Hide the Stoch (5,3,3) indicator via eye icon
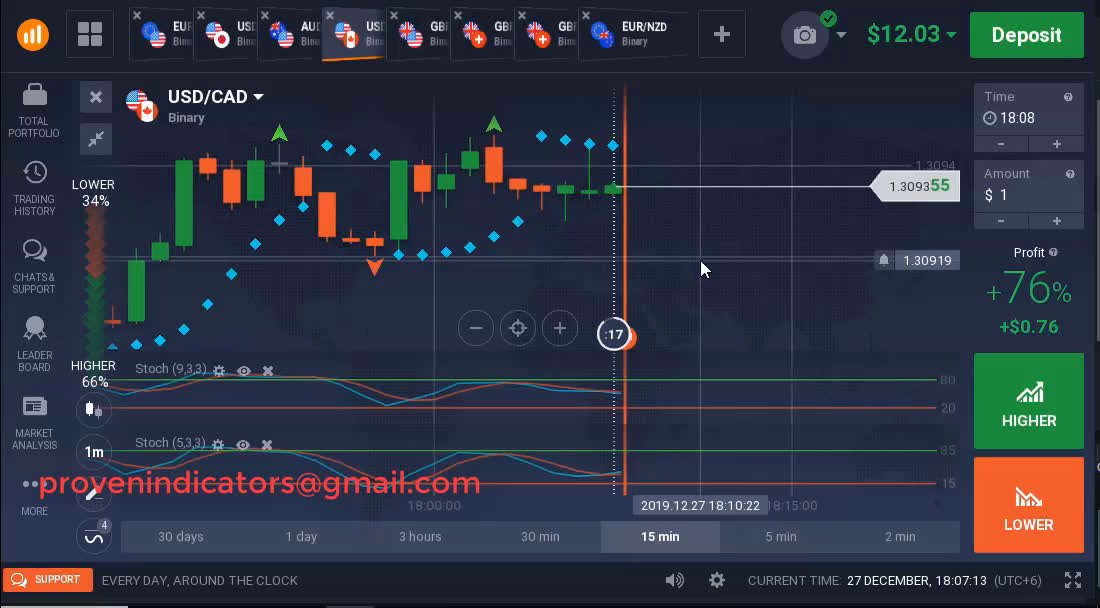 (243, 444)
